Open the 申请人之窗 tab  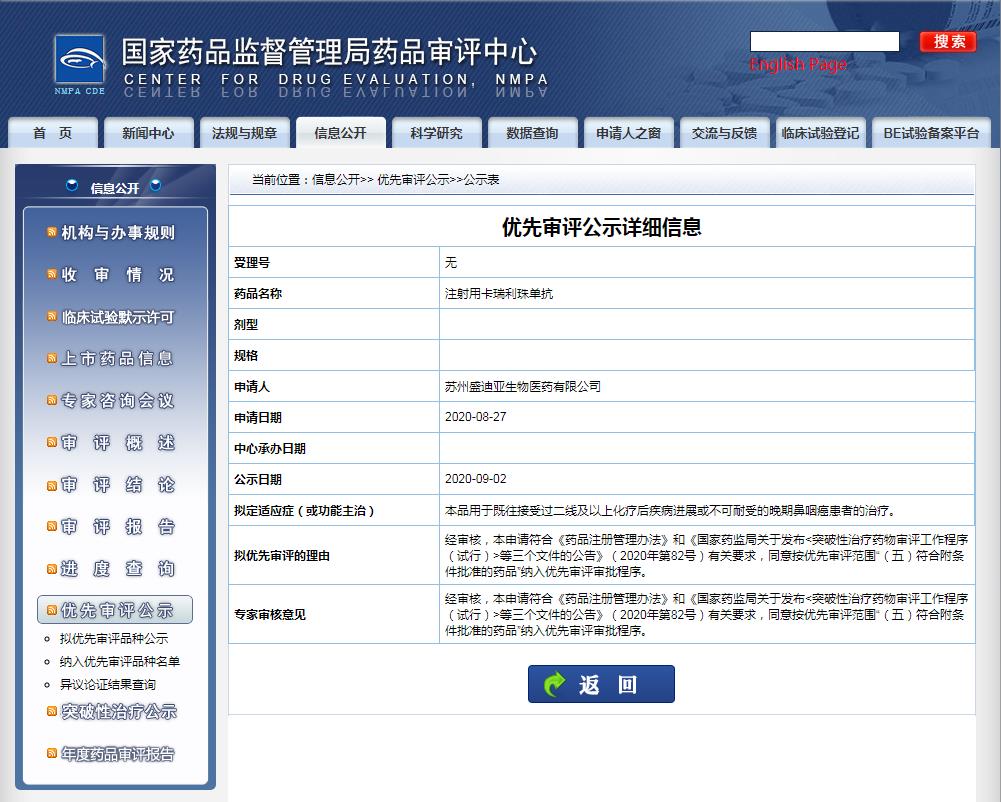(628, 133)
